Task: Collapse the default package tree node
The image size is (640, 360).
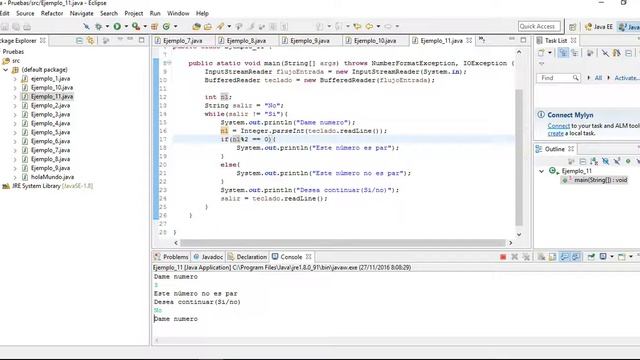Action: pyautogui.click(x=6, y=70)
